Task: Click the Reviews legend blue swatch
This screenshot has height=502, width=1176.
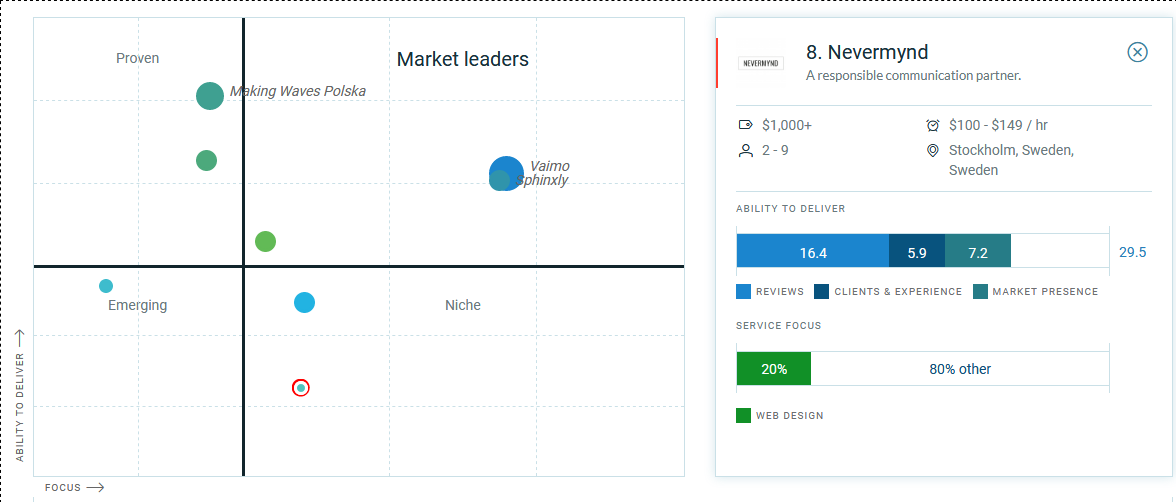Action: [x=743, y=292]
